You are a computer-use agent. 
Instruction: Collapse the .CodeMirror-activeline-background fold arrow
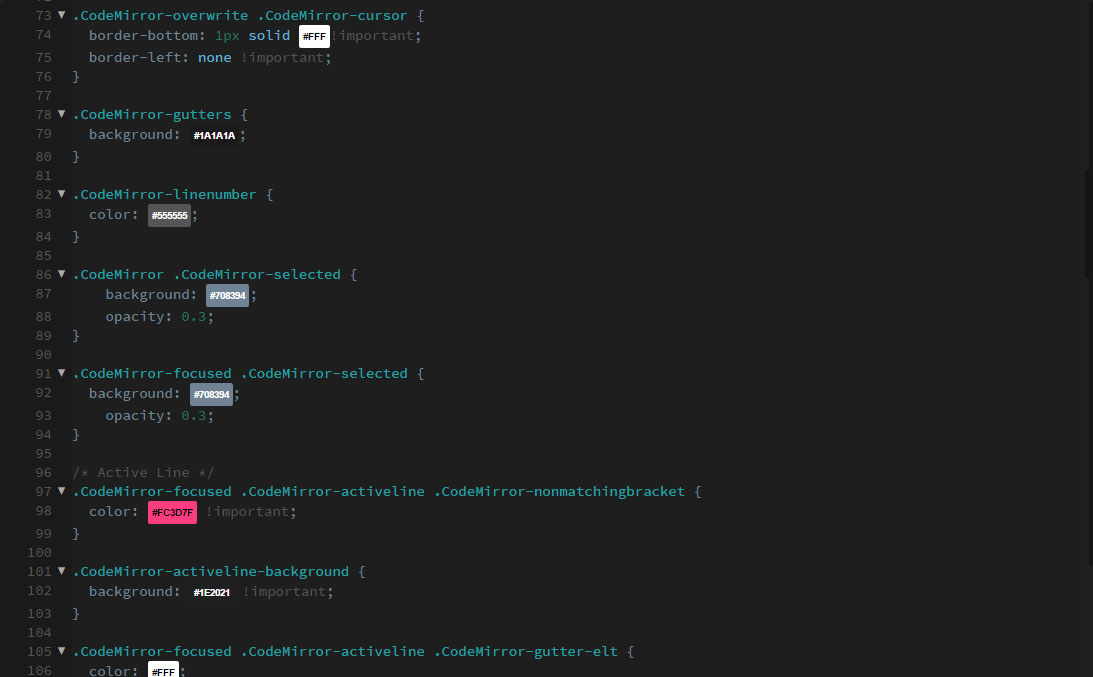(61, 571)
